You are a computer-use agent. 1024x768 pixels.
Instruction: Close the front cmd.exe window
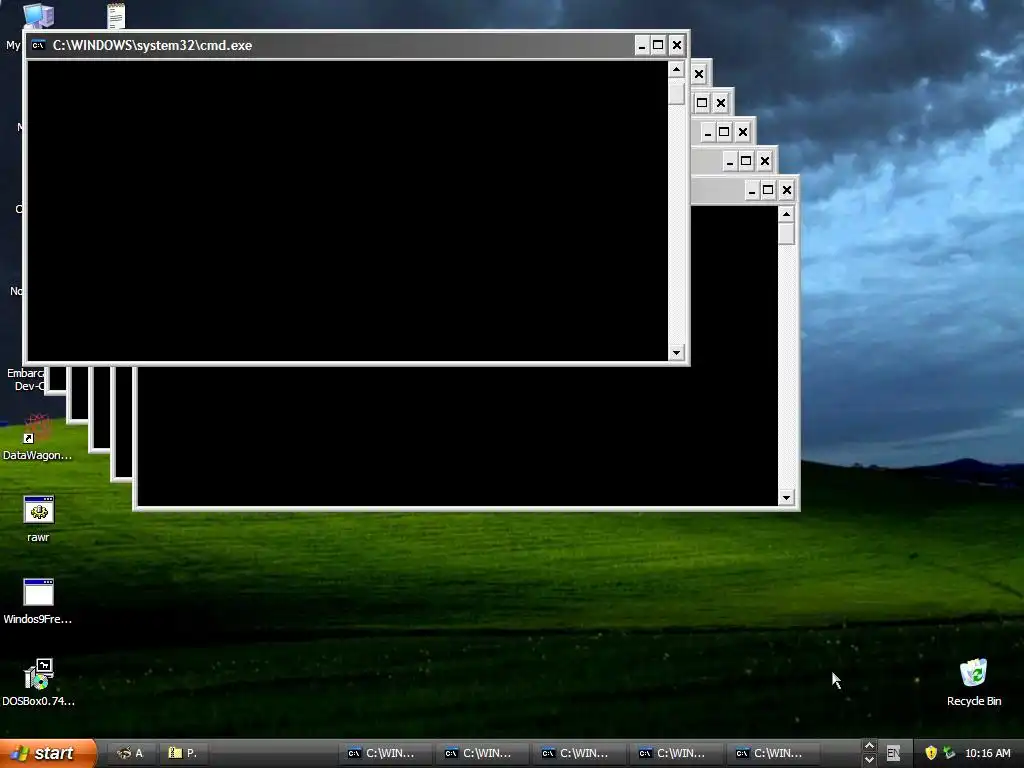coord(677,45)
